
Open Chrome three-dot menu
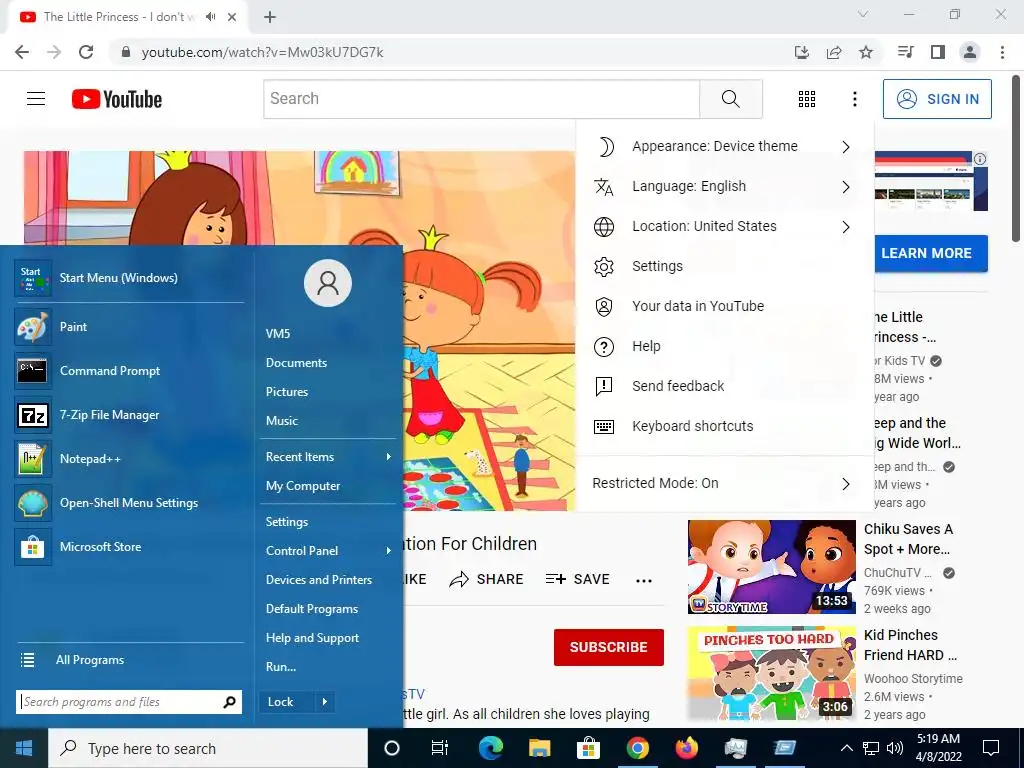[x=1002, y=52]
